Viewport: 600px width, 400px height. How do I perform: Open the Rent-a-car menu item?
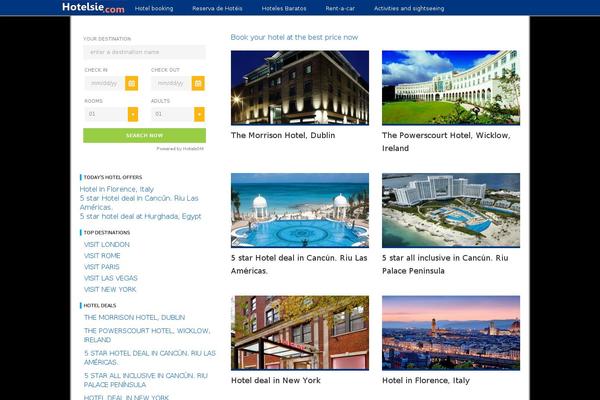pos(340,8)
